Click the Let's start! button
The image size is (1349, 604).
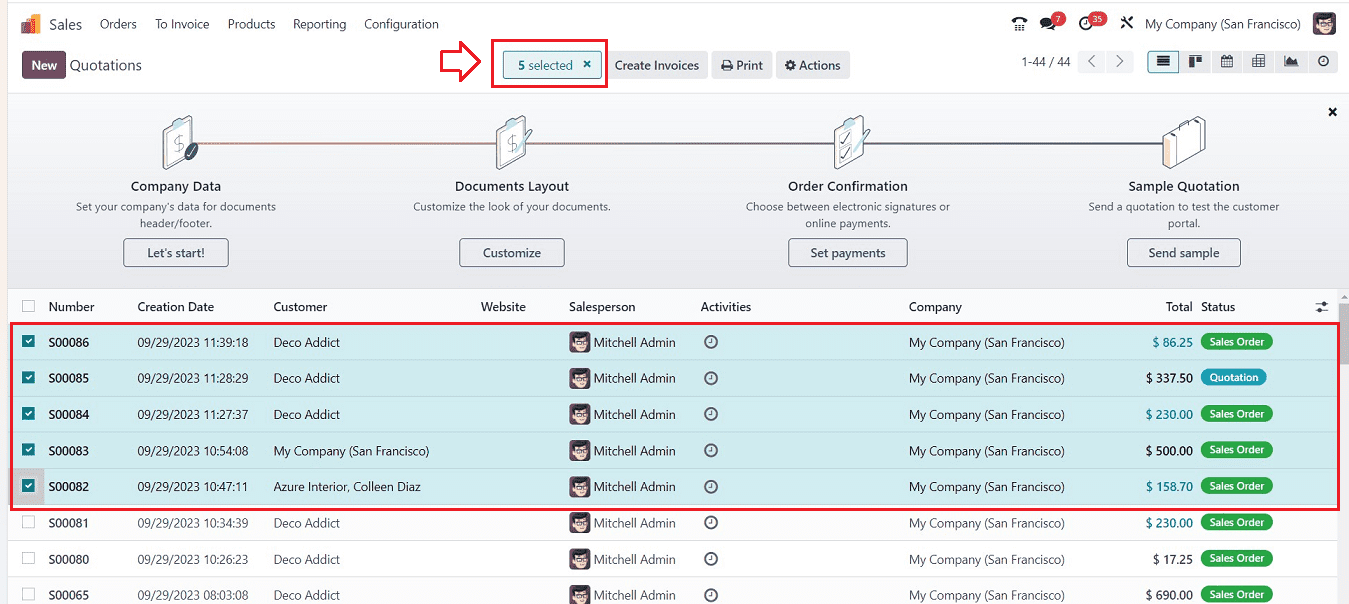click(x=176, y=253)
